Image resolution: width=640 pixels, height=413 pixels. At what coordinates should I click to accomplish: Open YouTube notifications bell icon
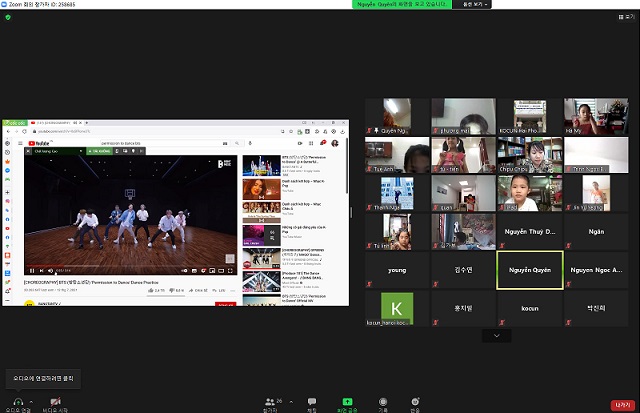tap(322, 143)
